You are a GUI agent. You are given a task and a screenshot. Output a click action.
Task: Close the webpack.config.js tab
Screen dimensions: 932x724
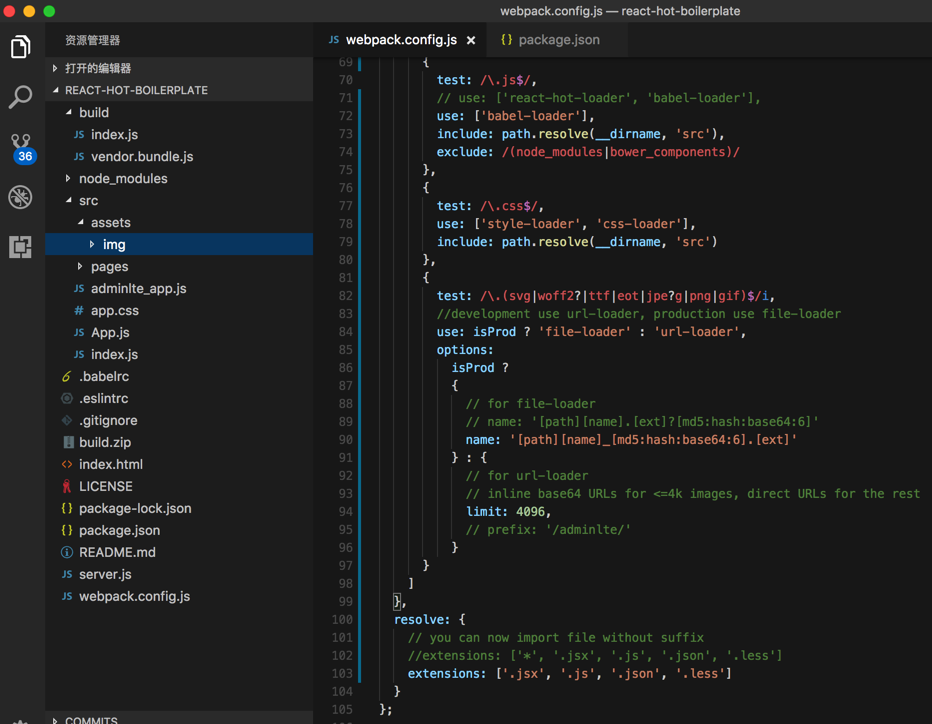(471, 40)
